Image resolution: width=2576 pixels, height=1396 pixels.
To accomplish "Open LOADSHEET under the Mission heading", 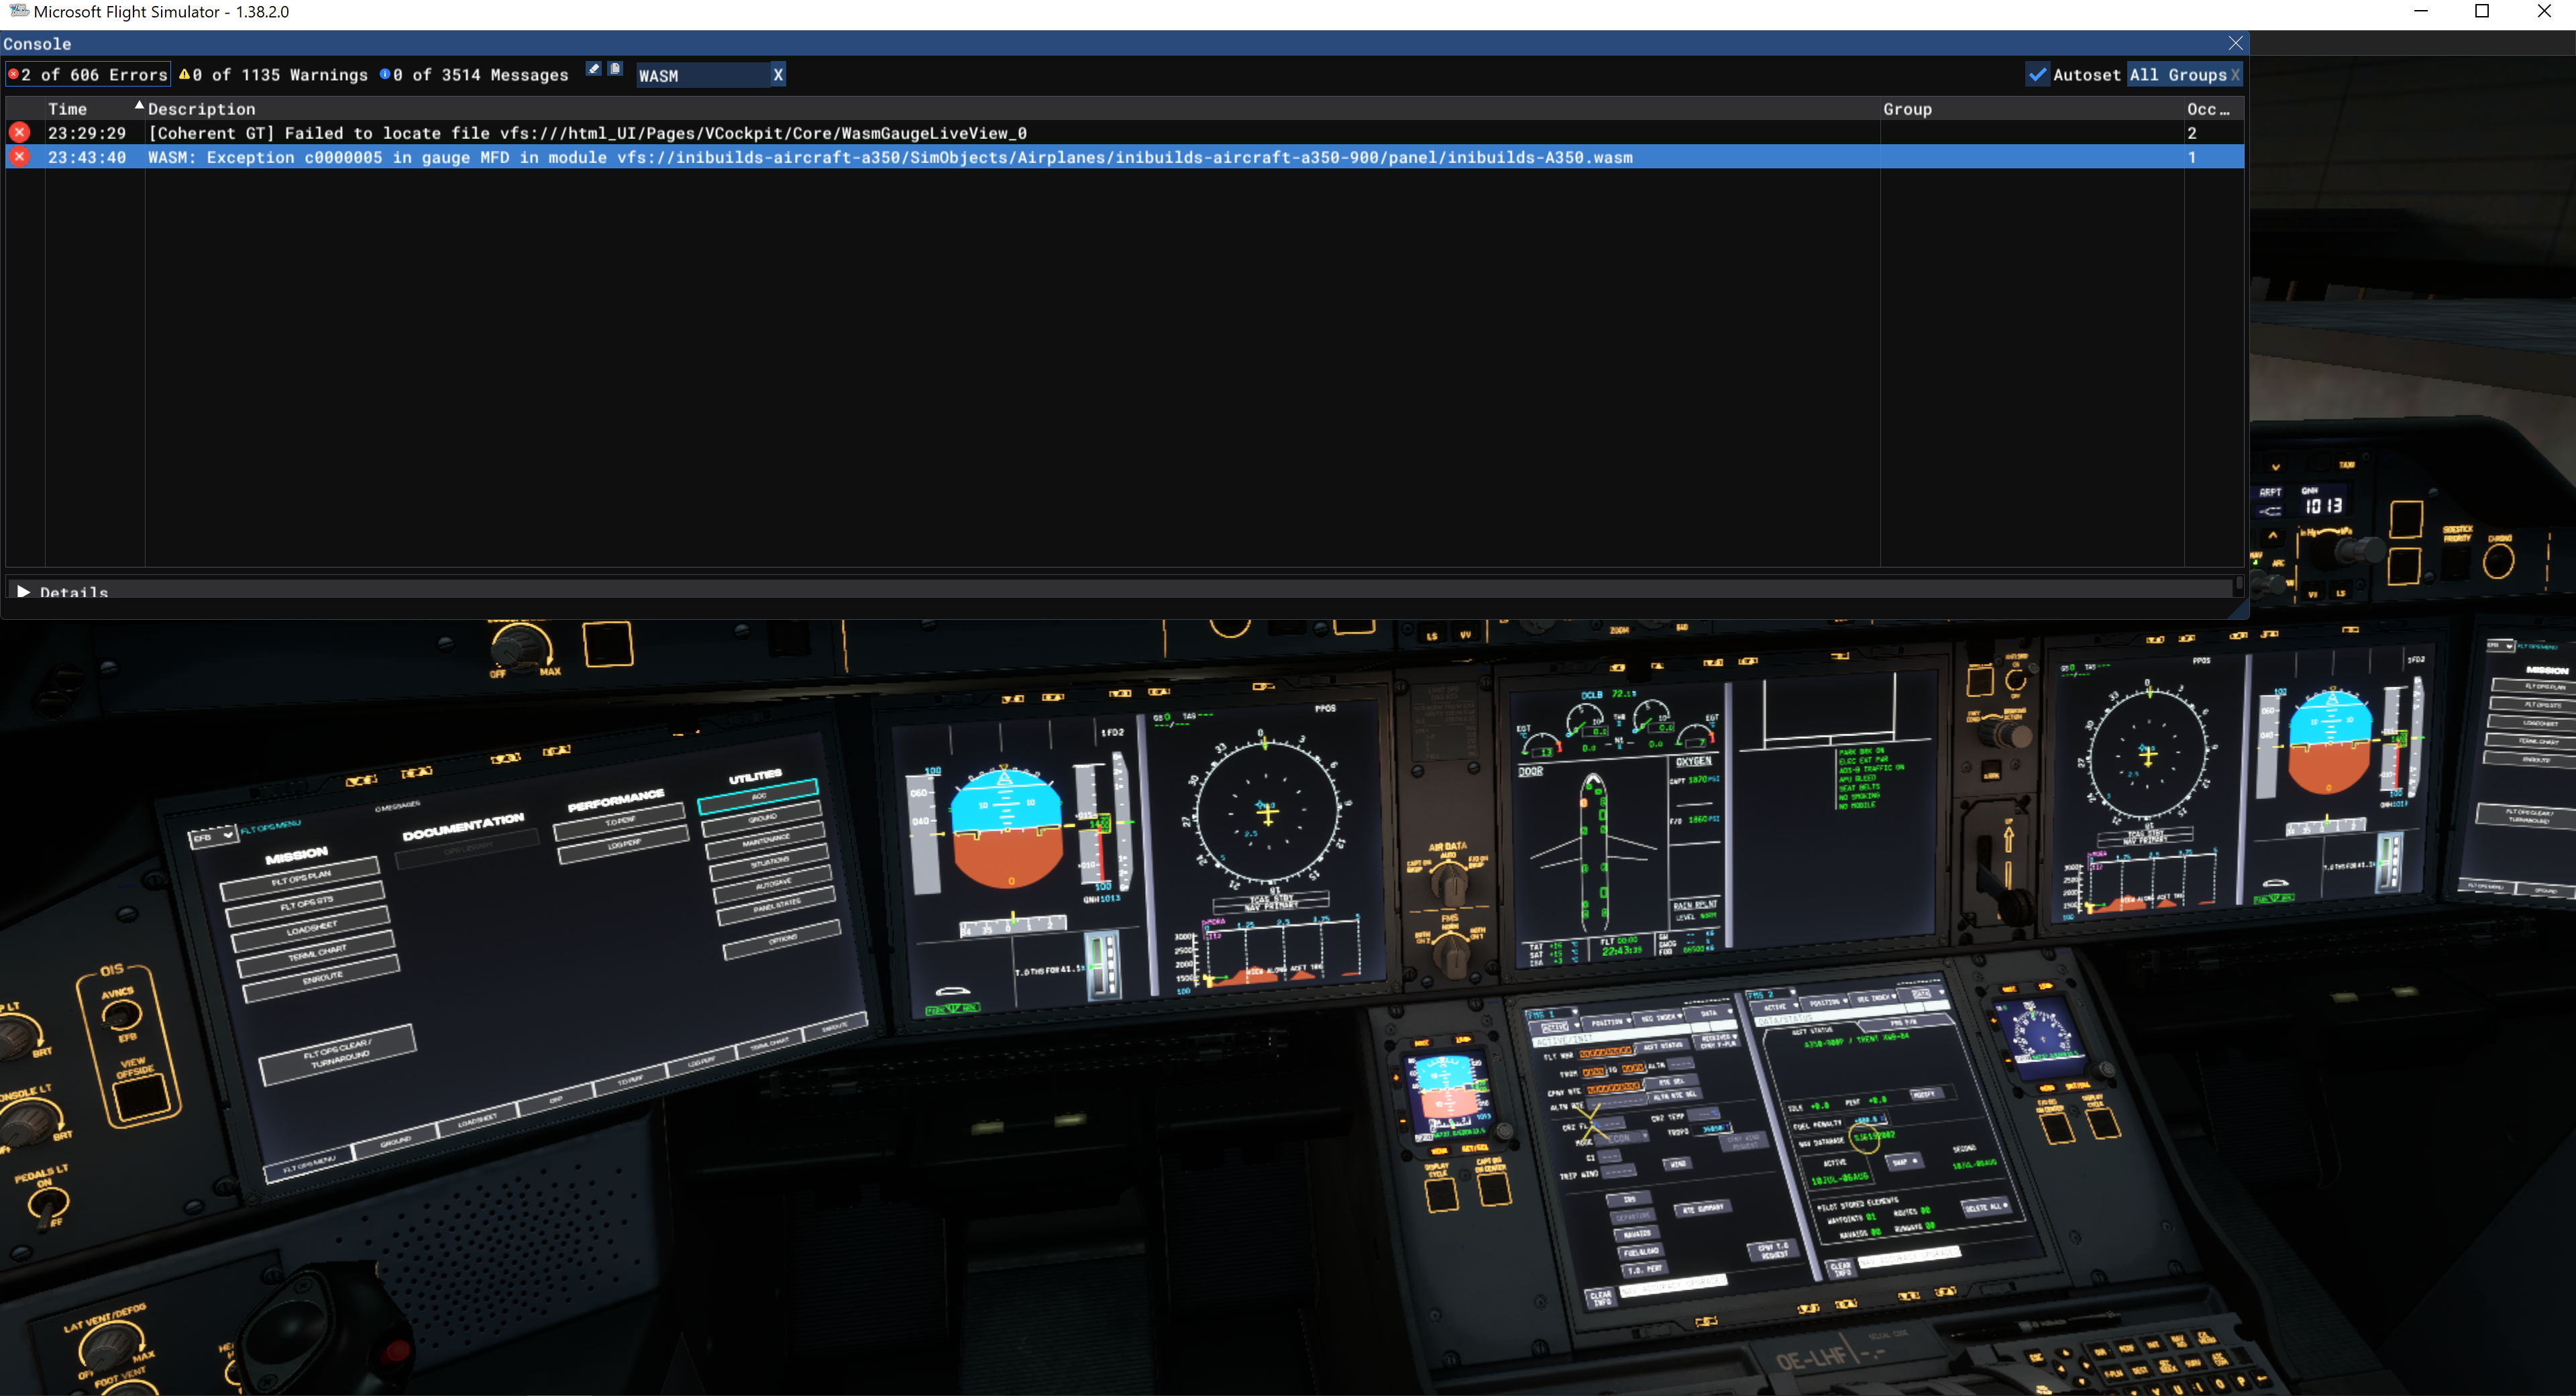I will 311,928.
